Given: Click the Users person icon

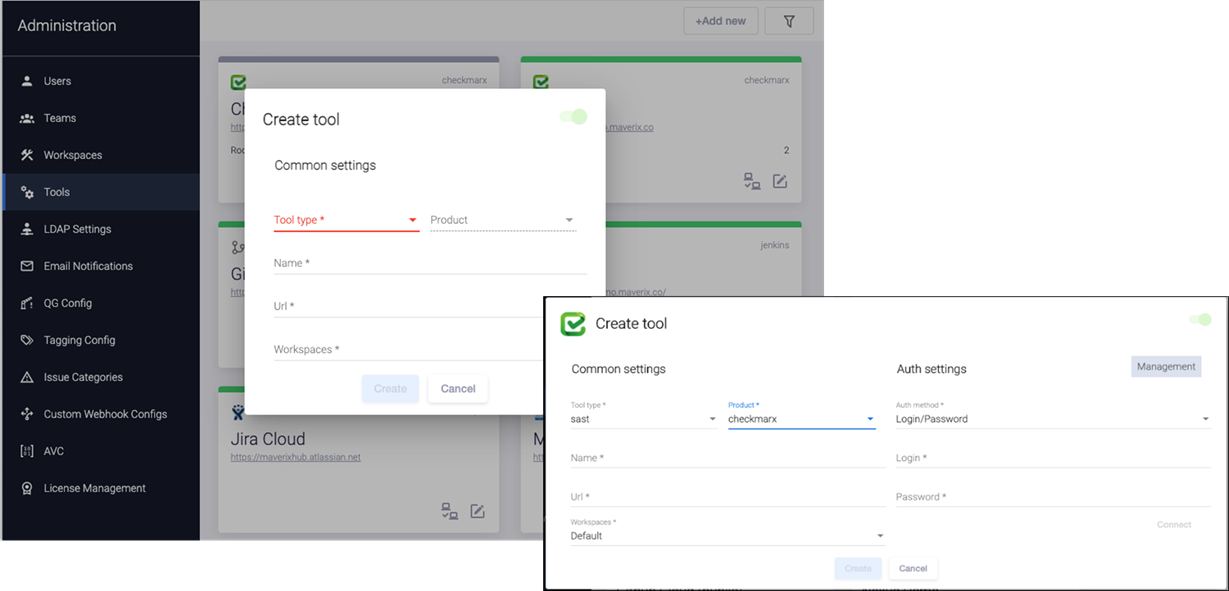Looking at the screenshot, I should click(27, 81).
